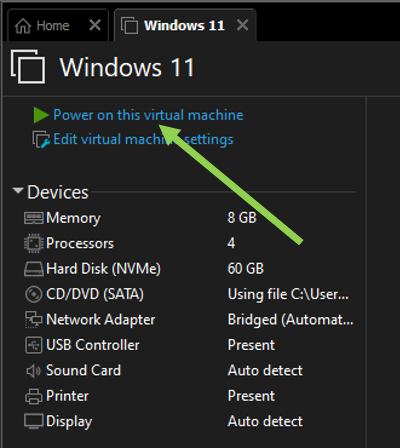Click the Display Auto detect value

click(265, 422)
